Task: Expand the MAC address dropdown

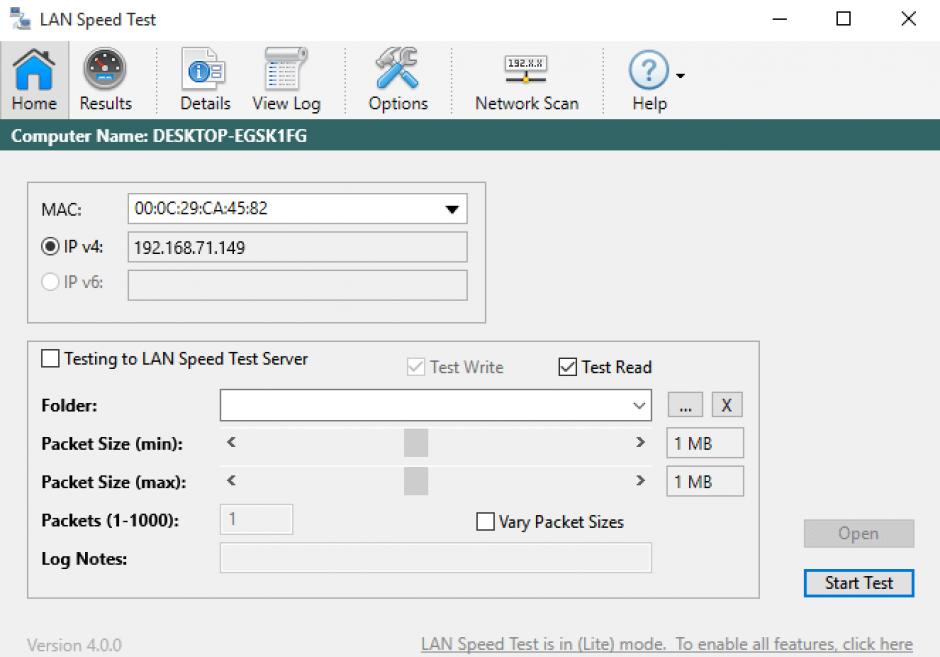Action: click(452, 210)
